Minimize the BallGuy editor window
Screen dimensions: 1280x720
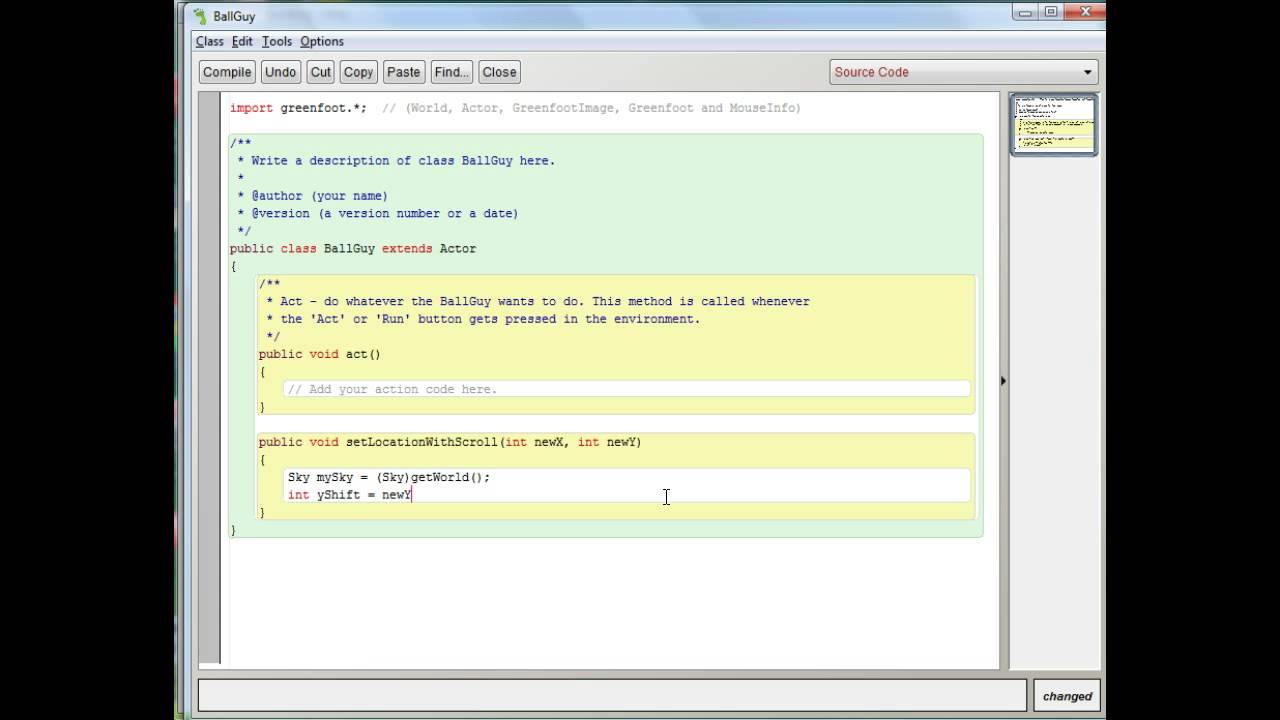1025,12
